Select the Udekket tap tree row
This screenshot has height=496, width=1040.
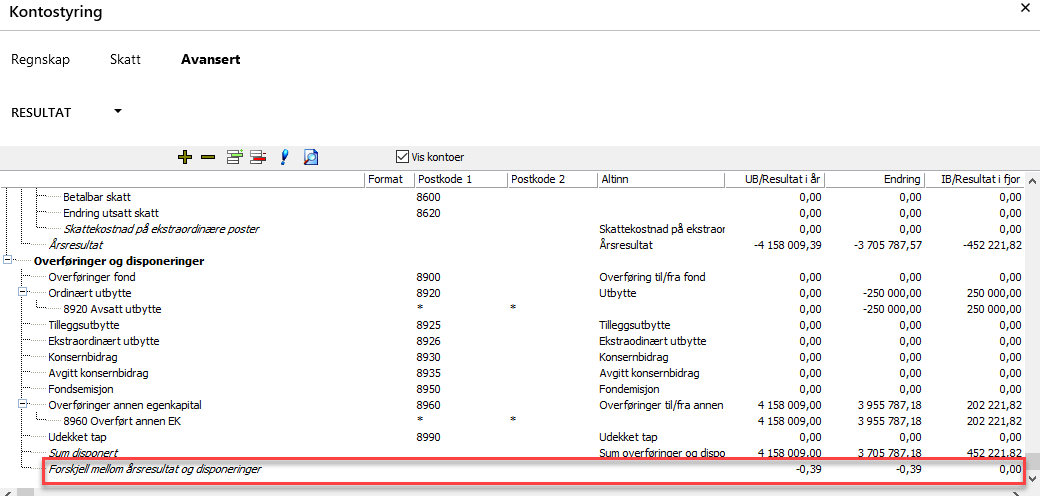77,437
